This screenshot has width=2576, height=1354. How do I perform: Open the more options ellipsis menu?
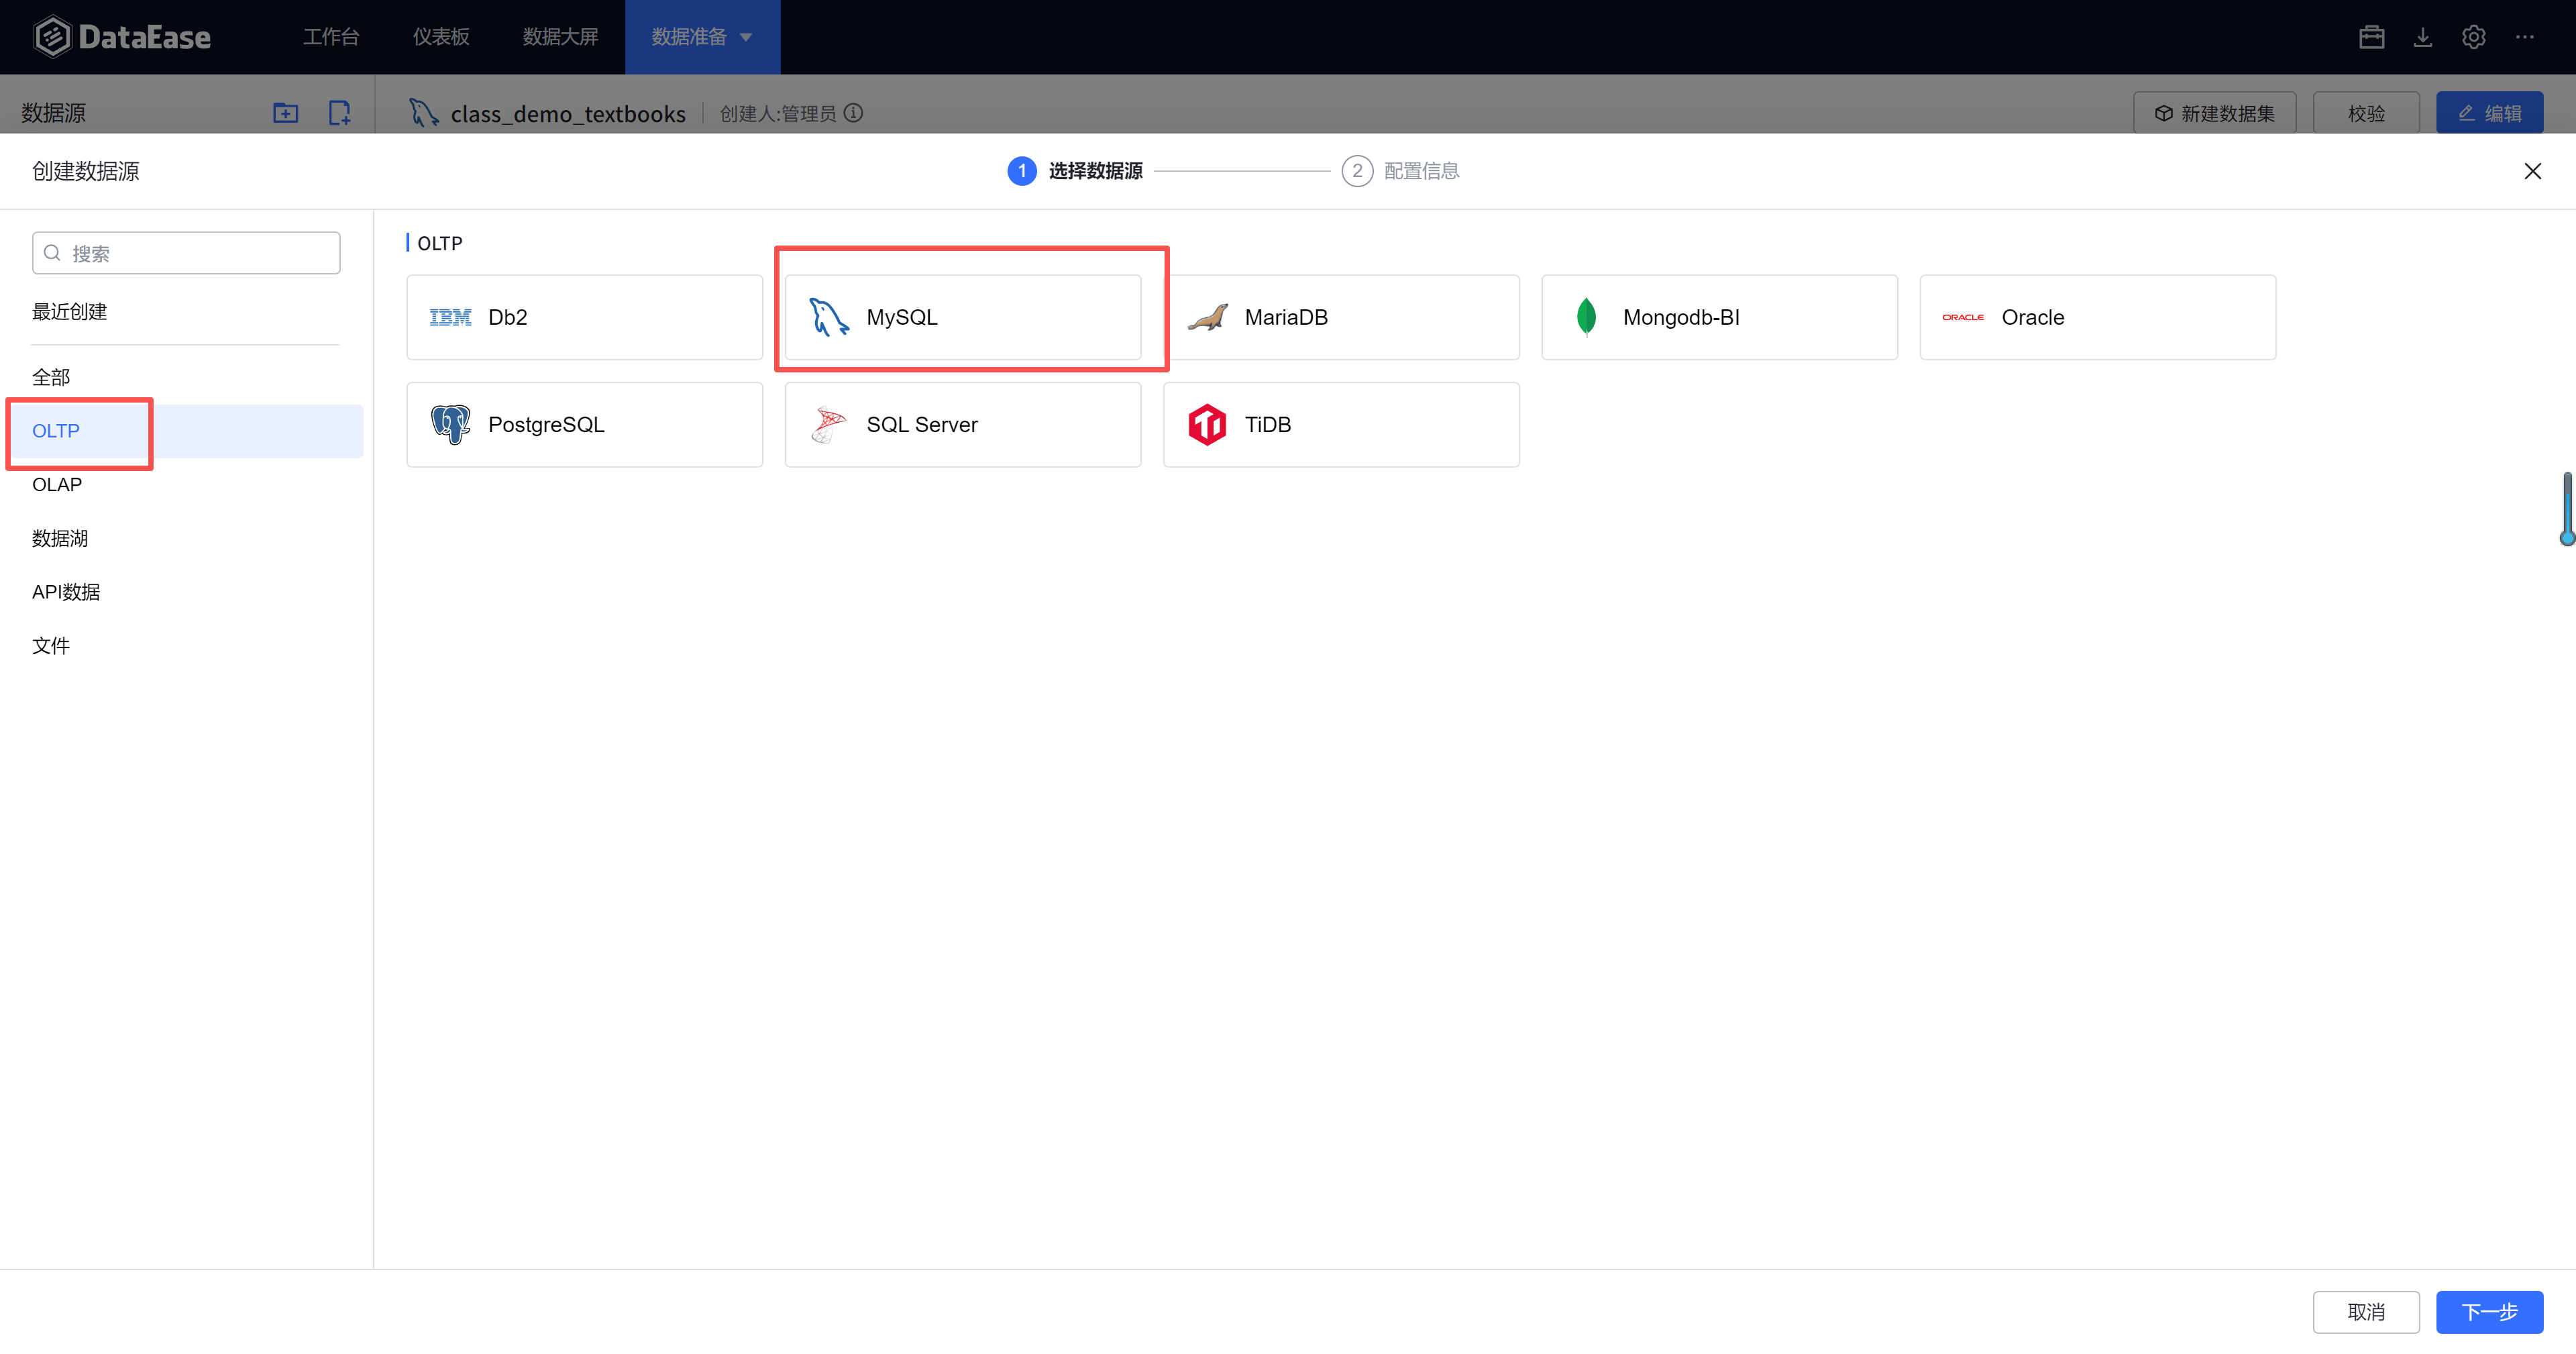(2525, 37)
